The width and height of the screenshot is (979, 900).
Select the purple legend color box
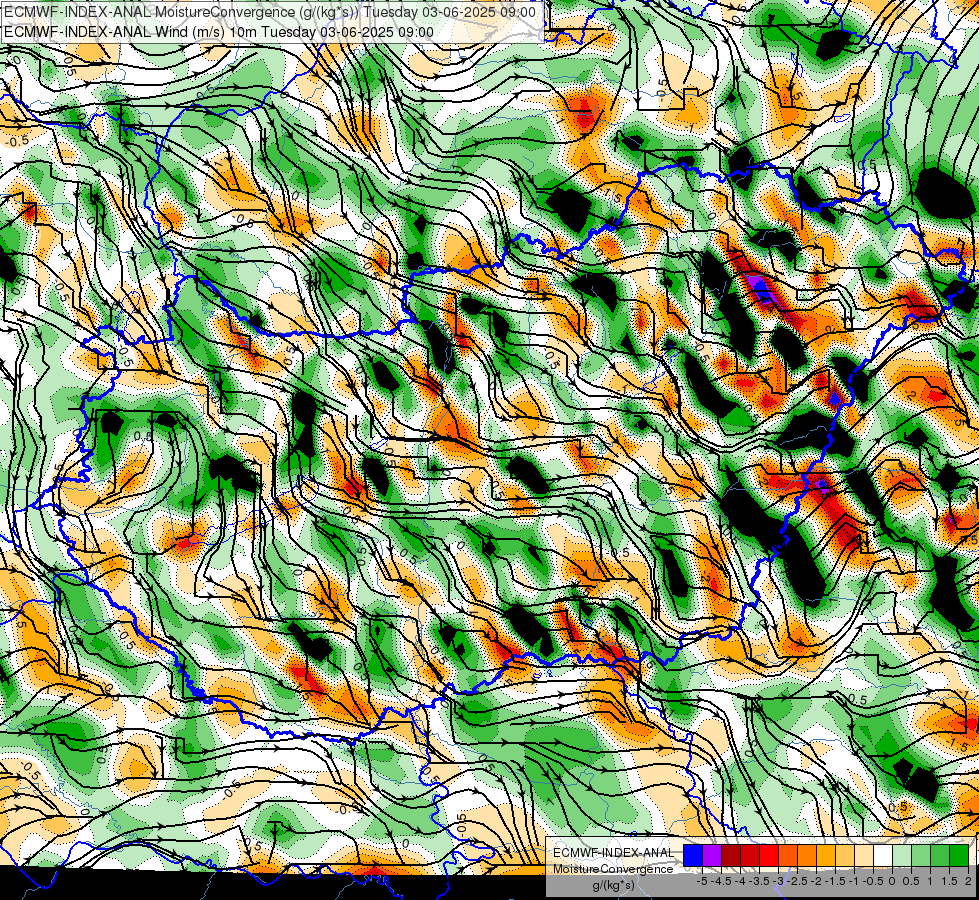click(712, 855)
